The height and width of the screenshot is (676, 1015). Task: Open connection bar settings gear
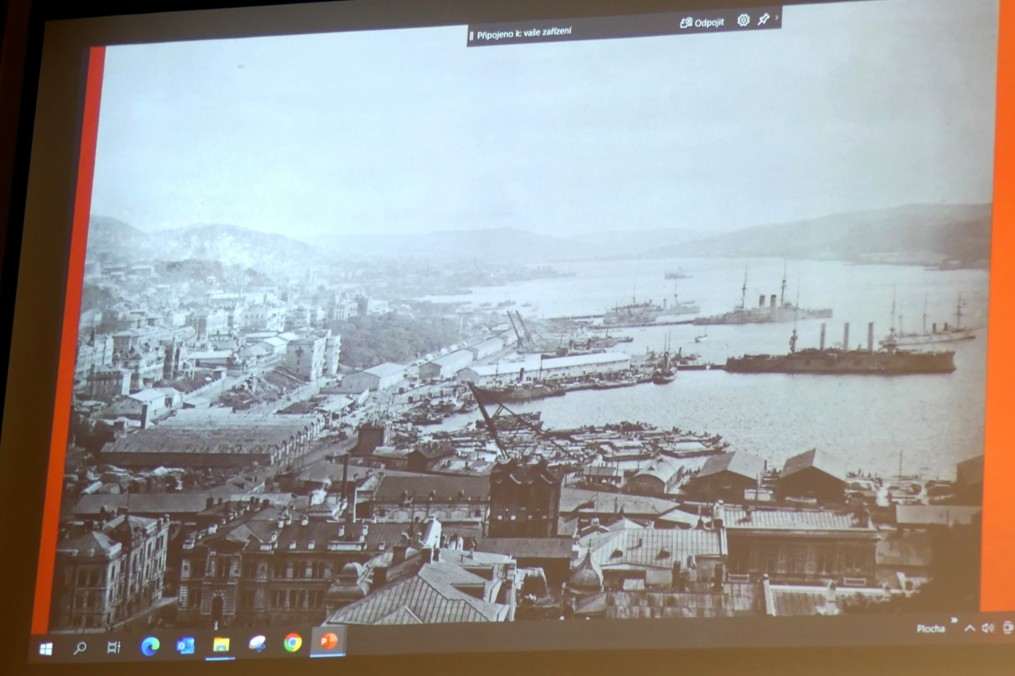coord(743,20)
